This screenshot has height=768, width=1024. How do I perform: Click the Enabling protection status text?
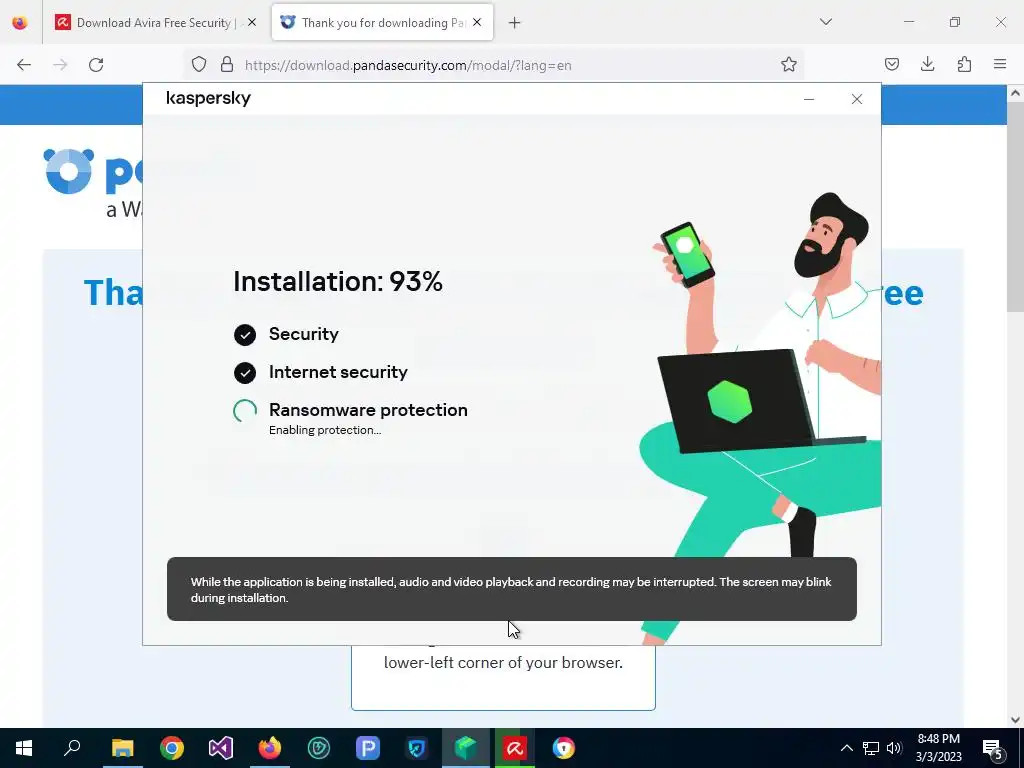coord(325,430)
